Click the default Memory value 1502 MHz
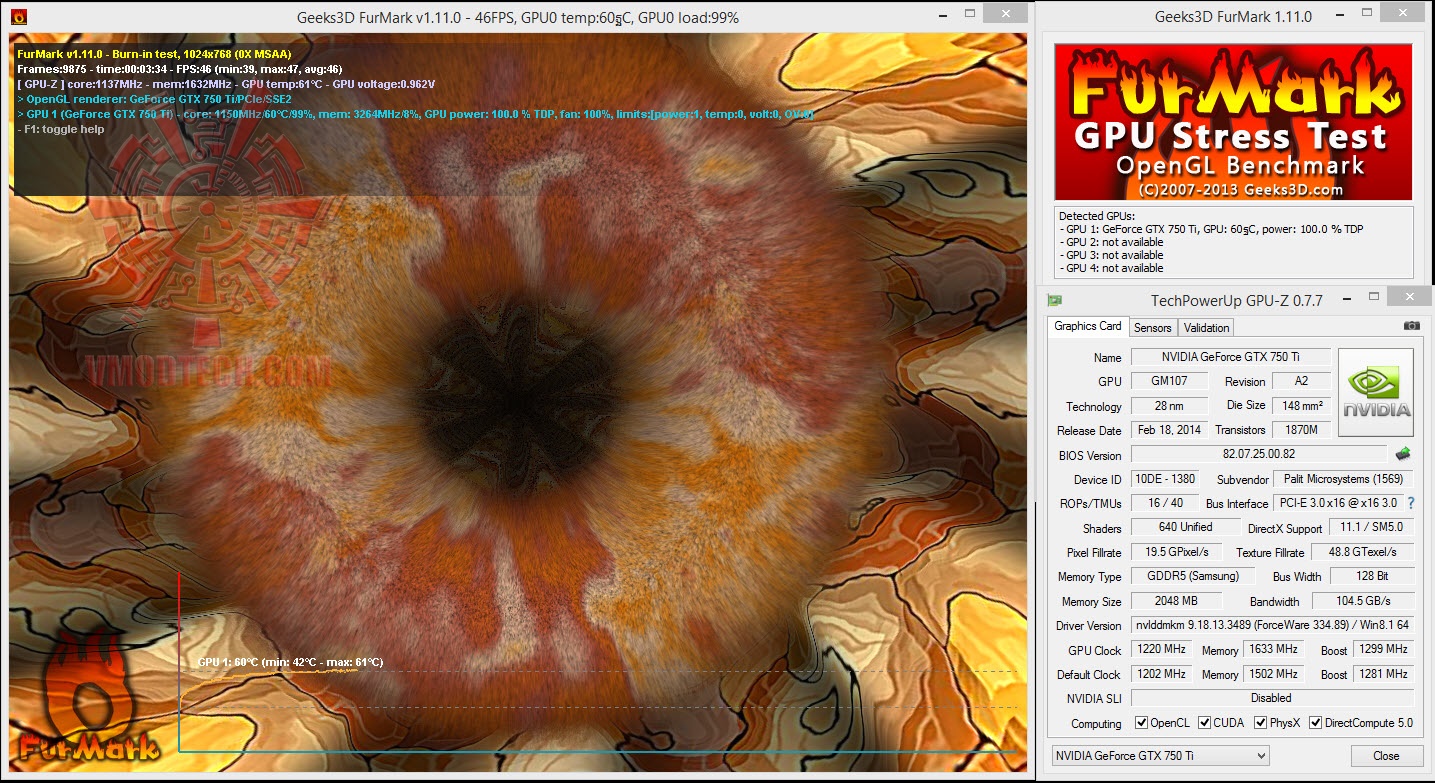This screenshot has height=783, width=1435. pos(1272,674)
